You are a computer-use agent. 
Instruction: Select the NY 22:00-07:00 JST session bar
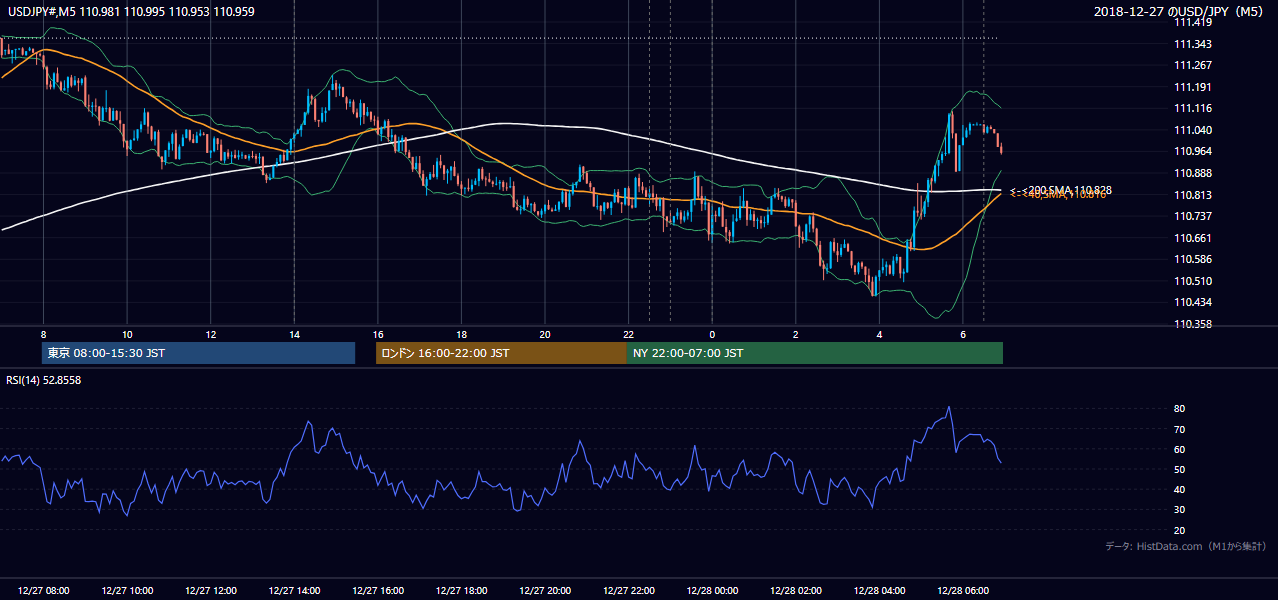click(815, 353)
